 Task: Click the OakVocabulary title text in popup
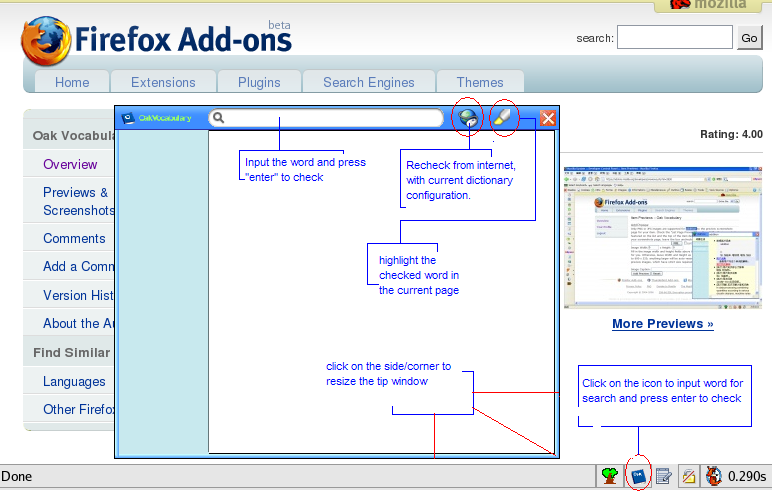coord(164,118)
